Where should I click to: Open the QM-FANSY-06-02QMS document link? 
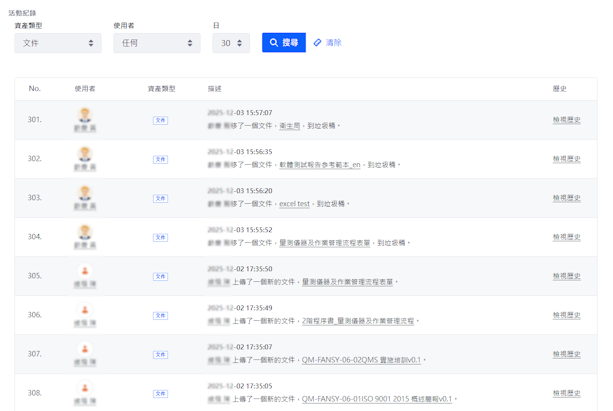tap(361, 360)
